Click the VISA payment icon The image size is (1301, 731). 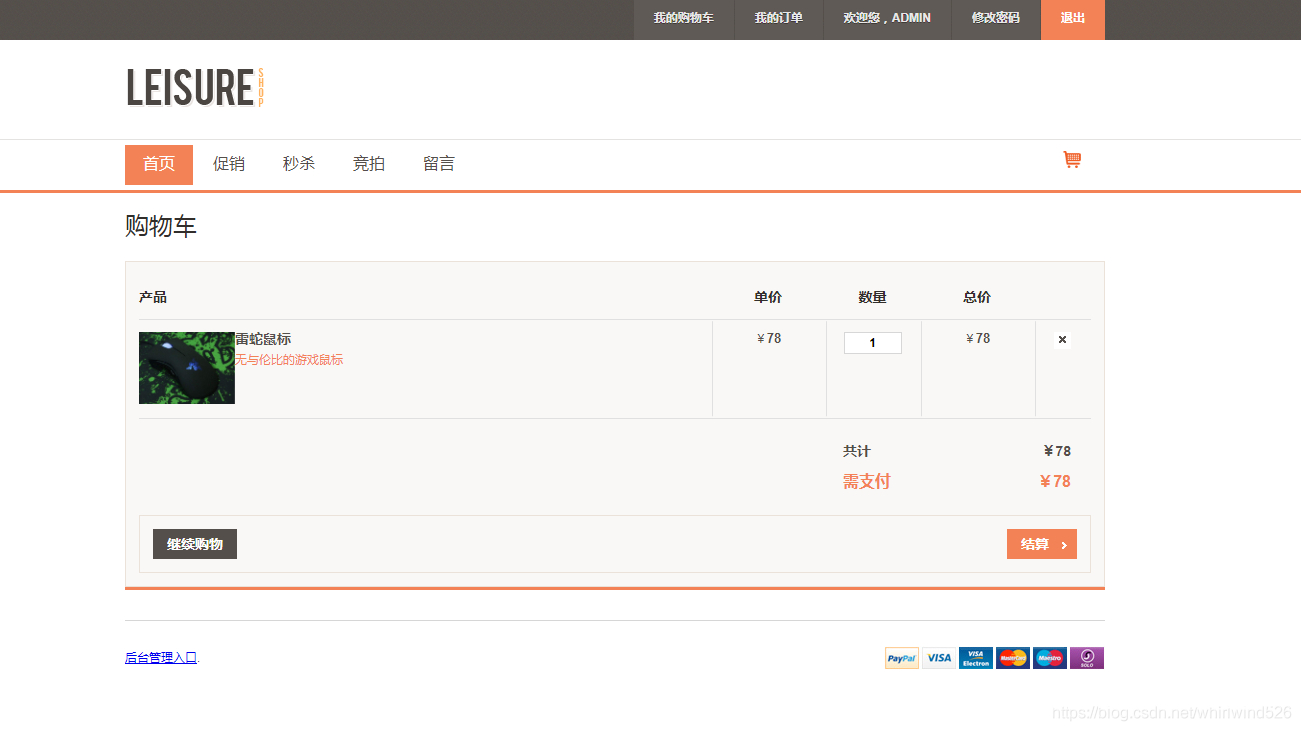point(937,658)
